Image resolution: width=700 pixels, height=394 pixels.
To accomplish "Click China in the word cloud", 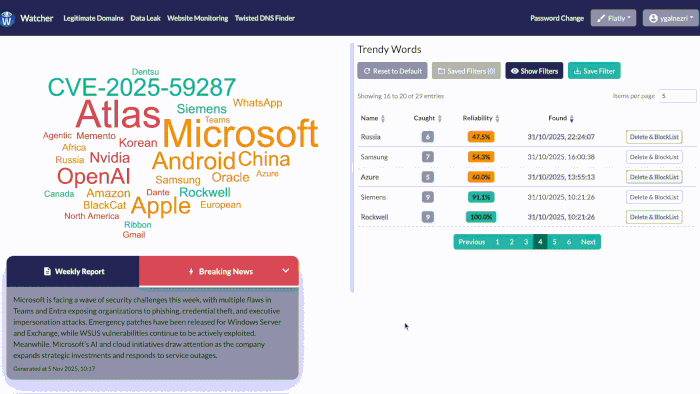I will point(264,159).
